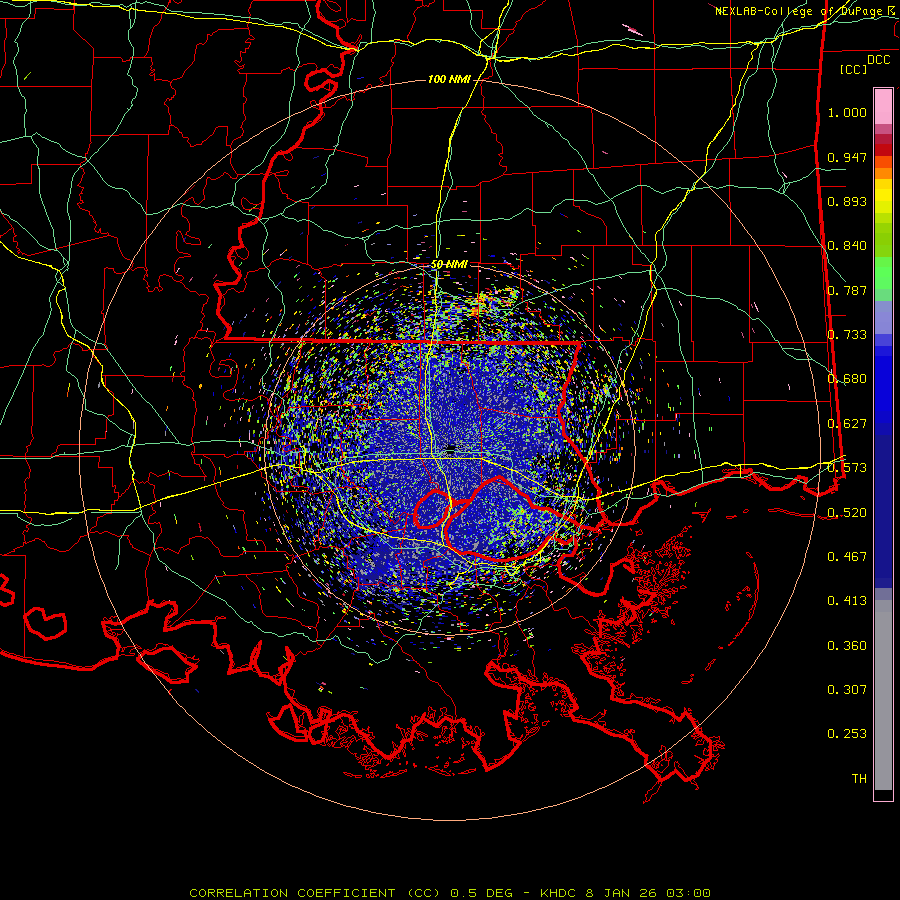The image size is (900, 900).
Task: Click the 100 NMI range ring label
Action: [x=449, y=79]
